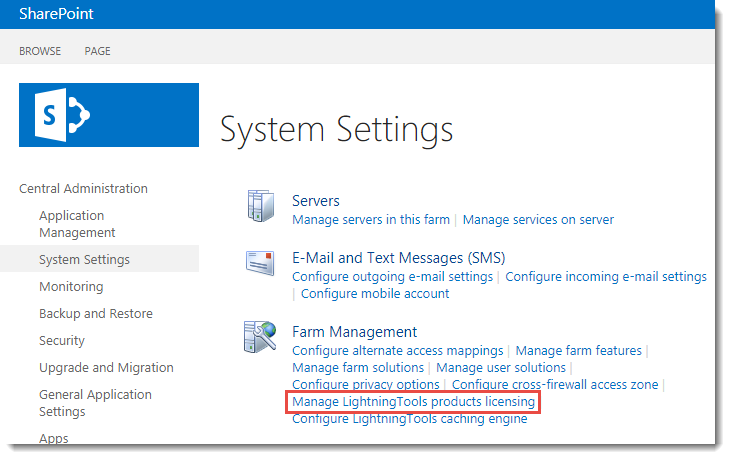730x459 pixels.
Task: Click the Farm Management wrench icon
Action: pyautogui.click(x=260, y=337)
